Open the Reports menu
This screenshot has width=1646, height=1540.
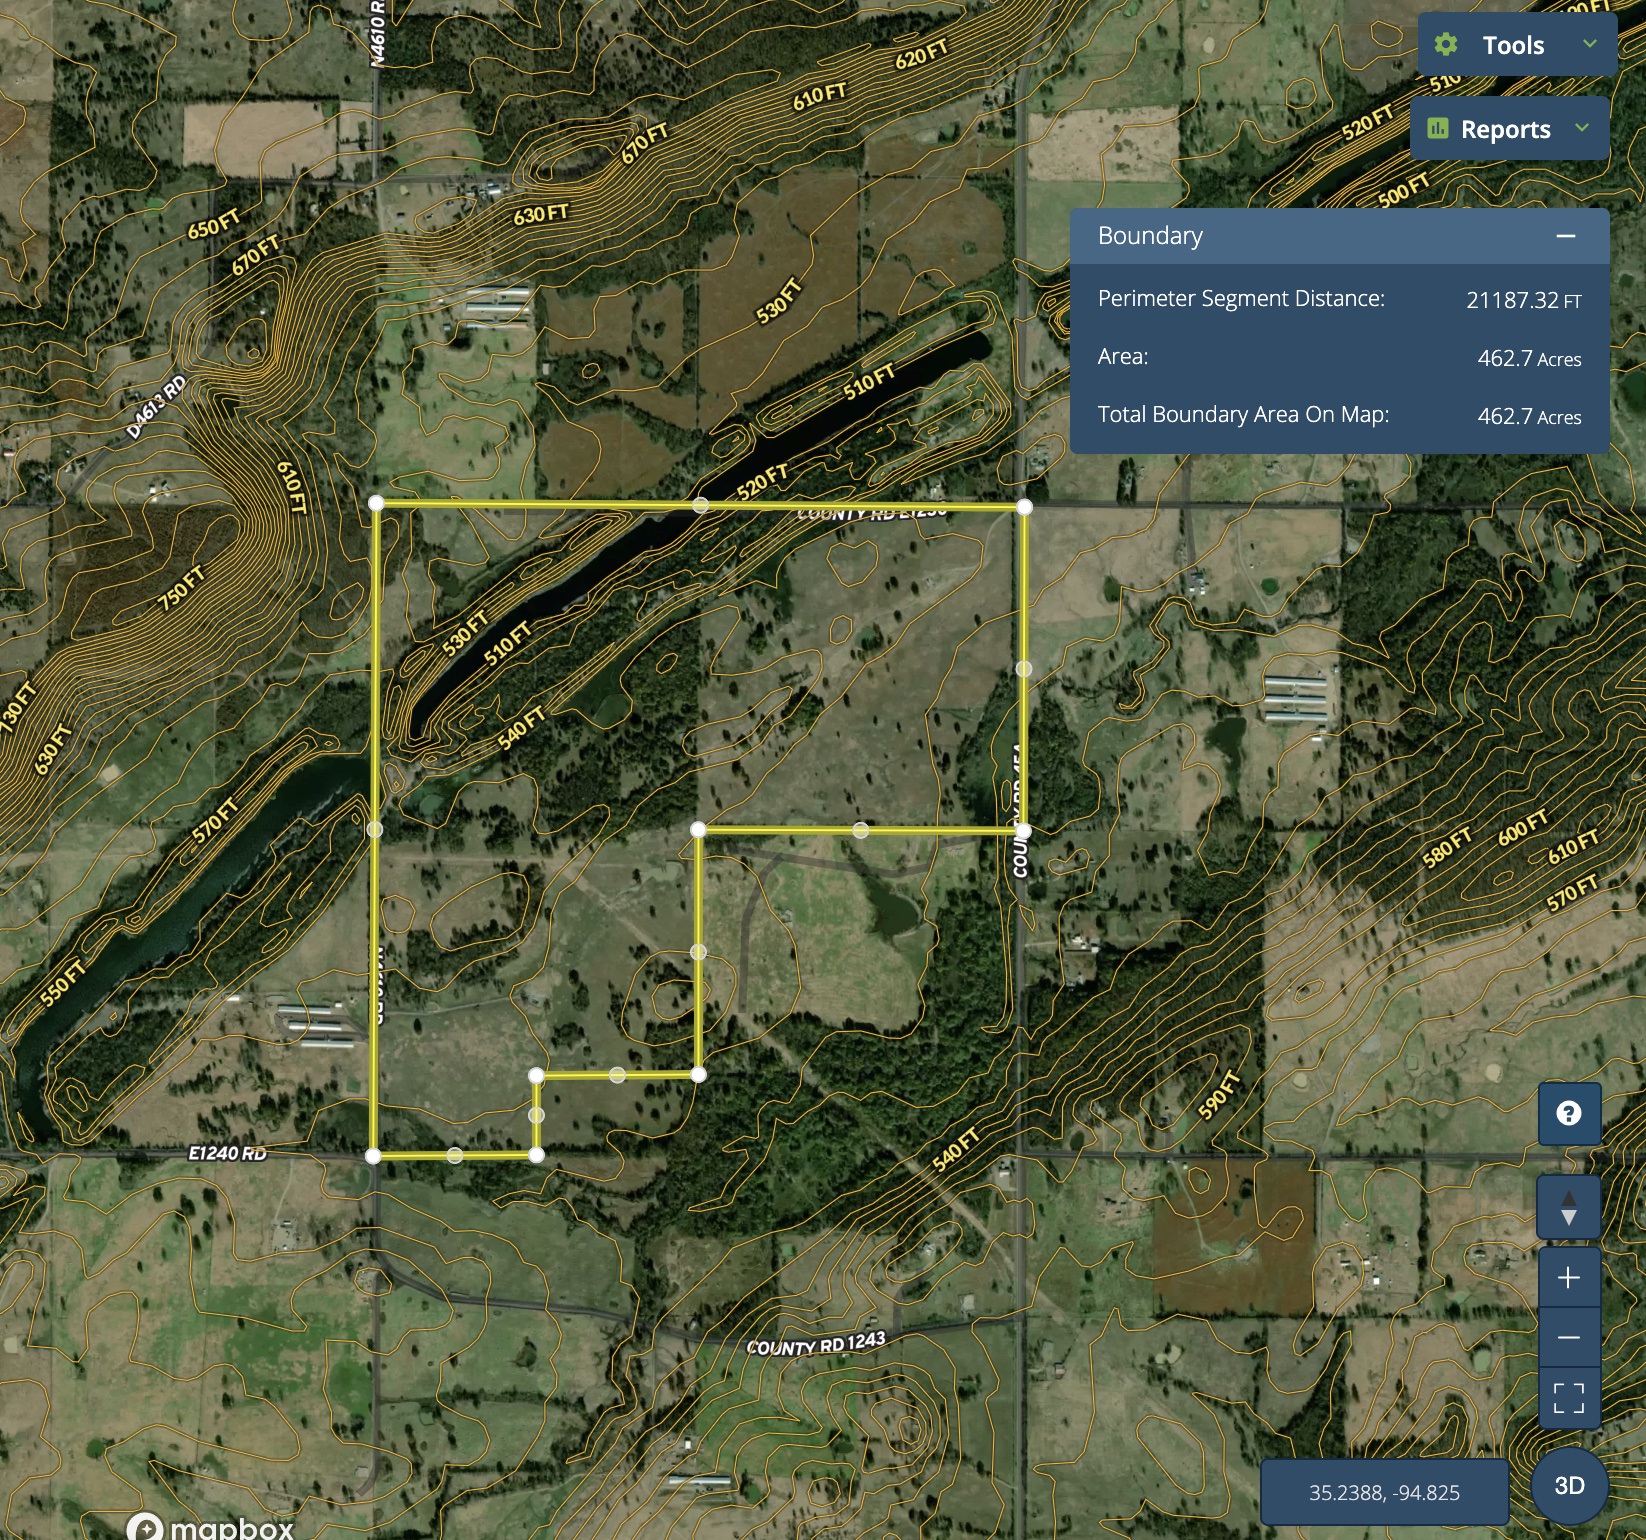click(1505, 129)
